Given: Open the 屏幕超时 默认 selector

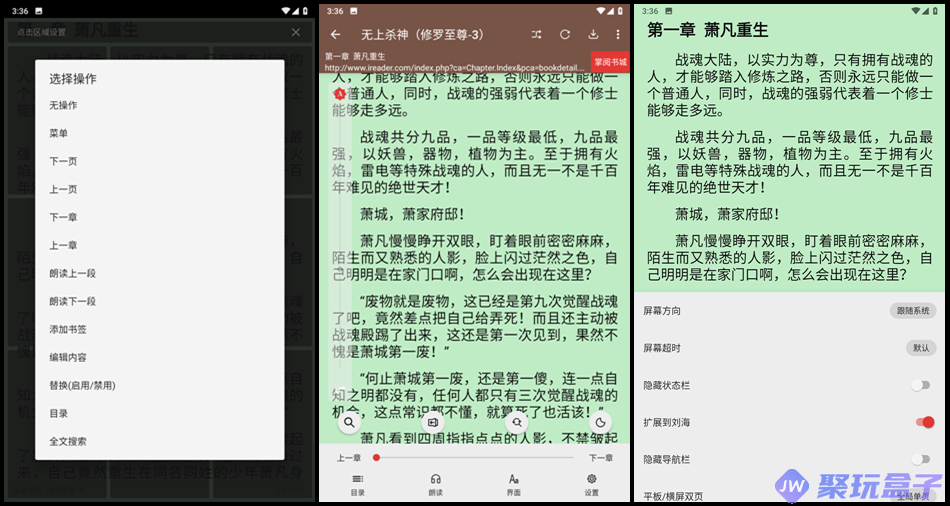Looking at the screenshot, I should click(x=921, y=348).
